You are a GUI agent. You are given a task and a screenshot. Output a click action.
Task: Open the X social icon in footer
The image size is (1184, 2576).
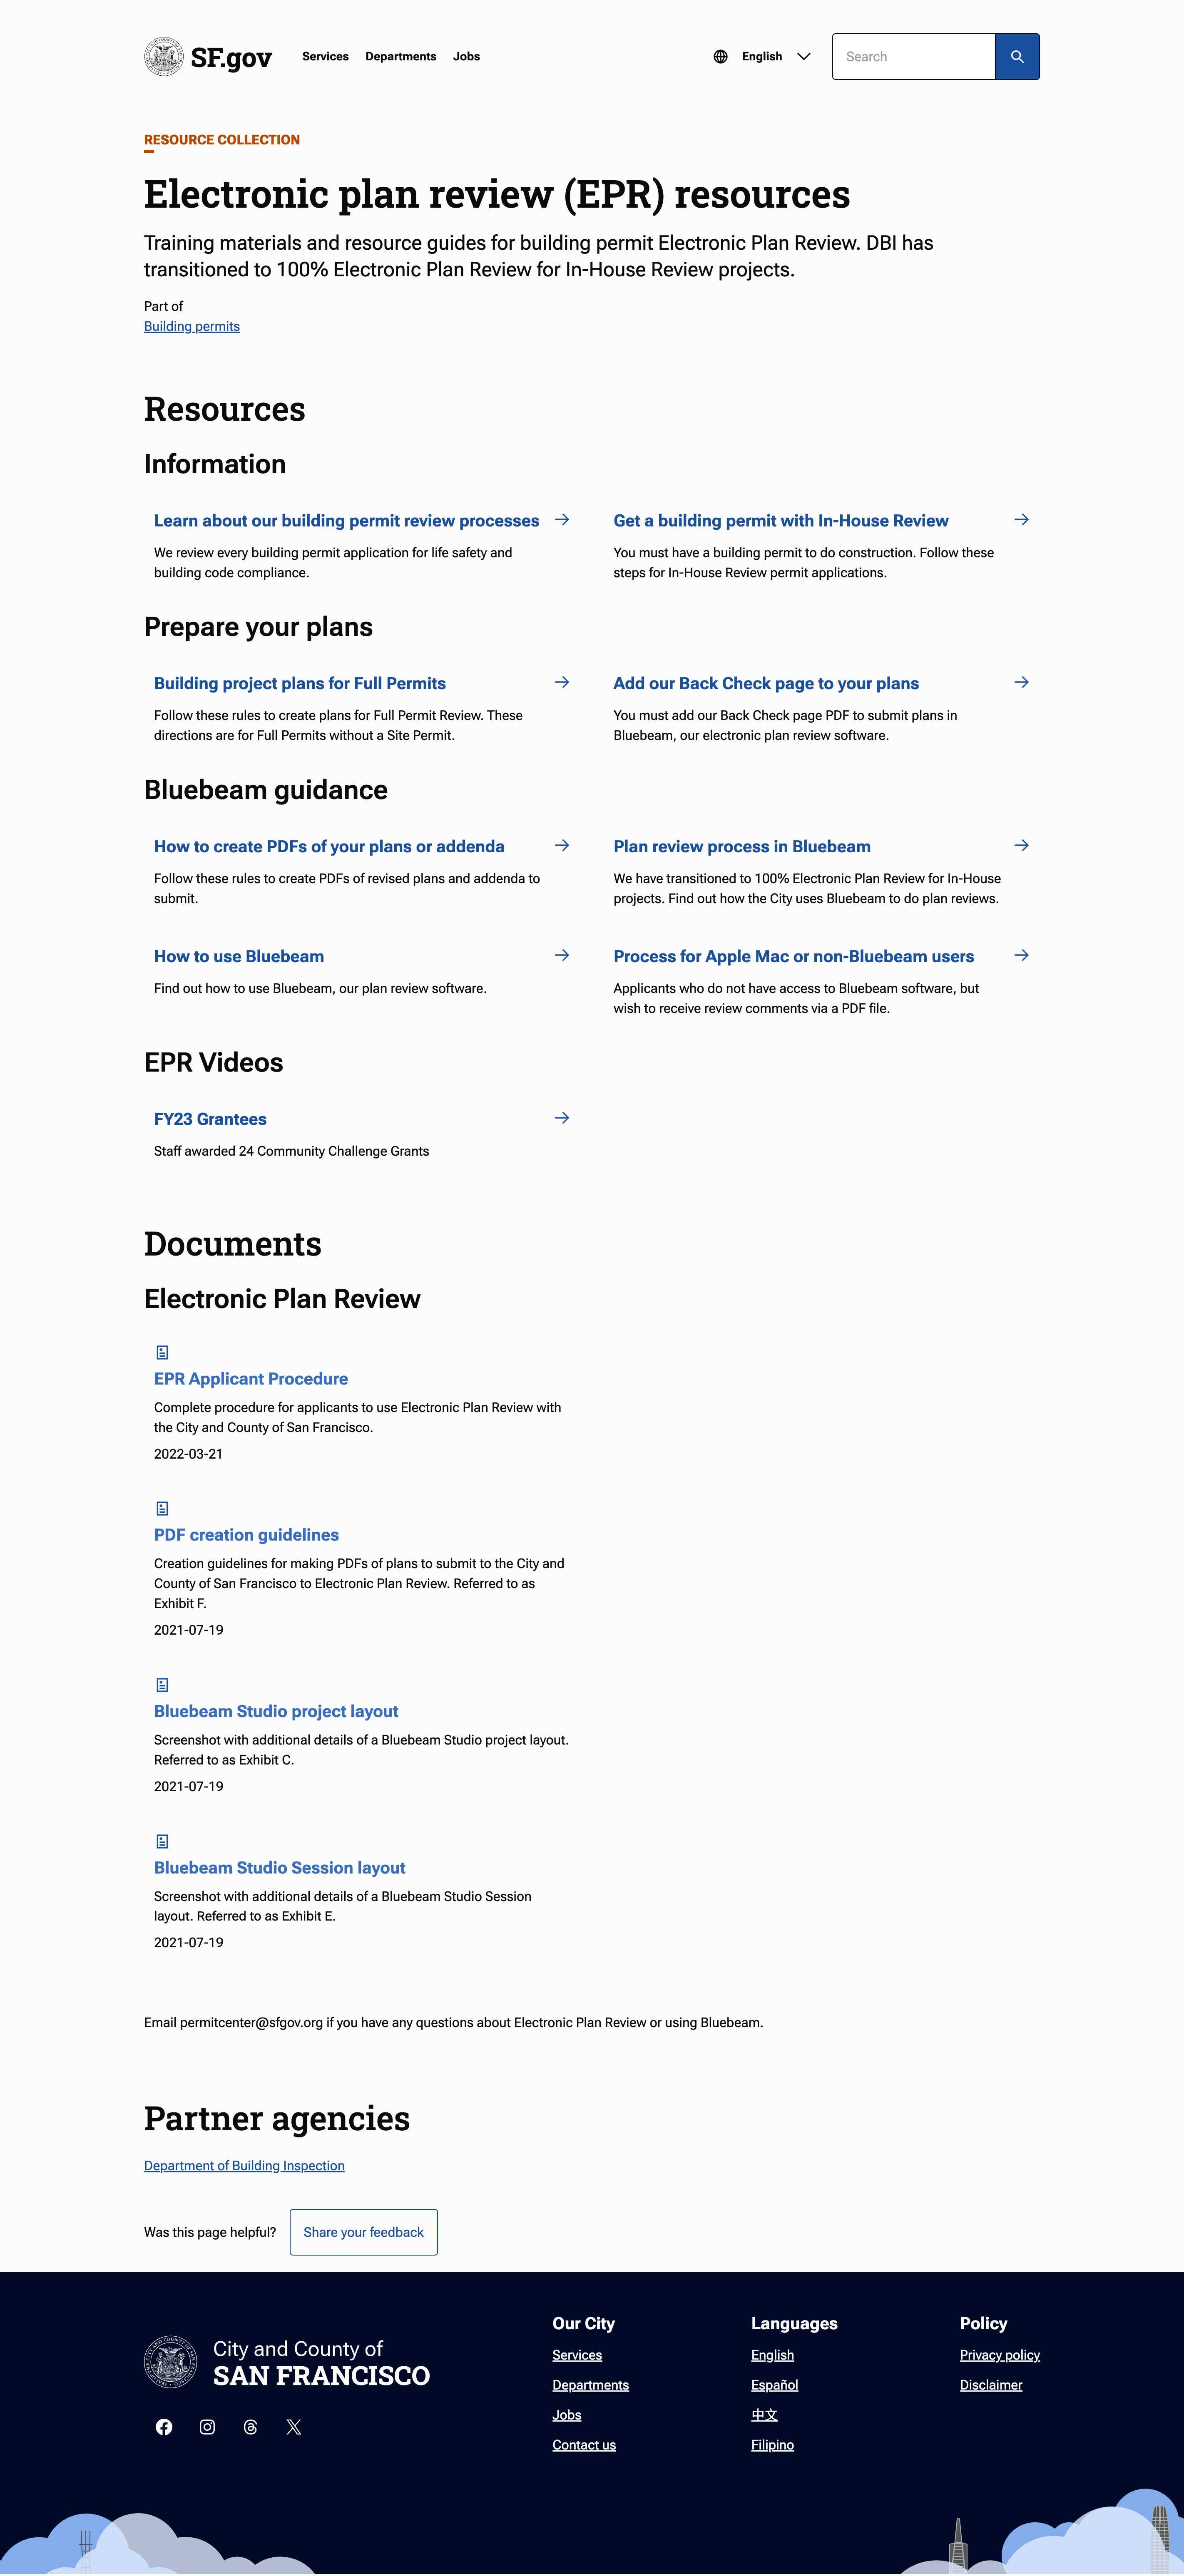pos(294,2427)
